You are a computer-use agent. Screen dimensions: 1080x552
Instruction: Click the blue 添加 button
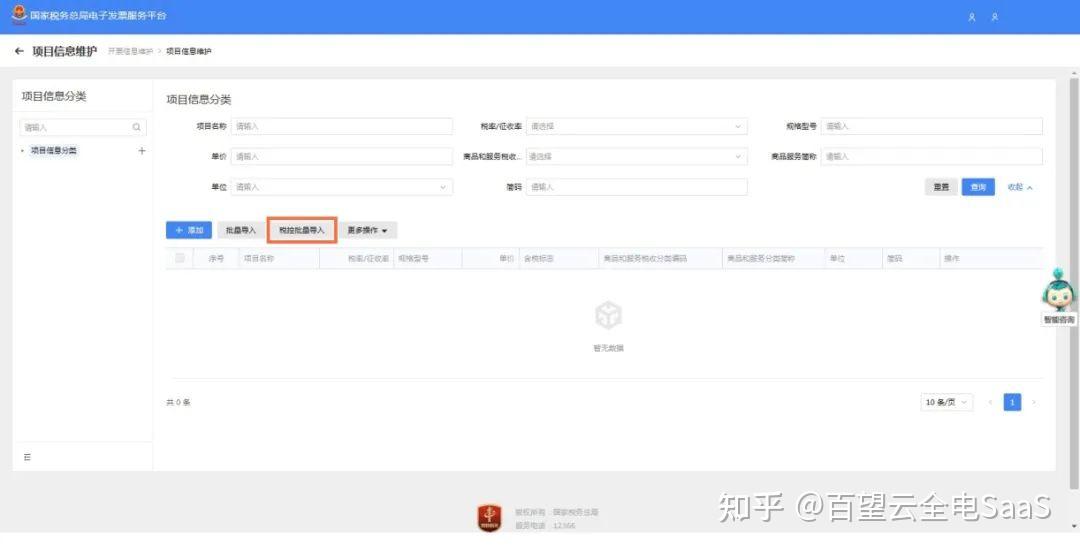pos(189,230)
